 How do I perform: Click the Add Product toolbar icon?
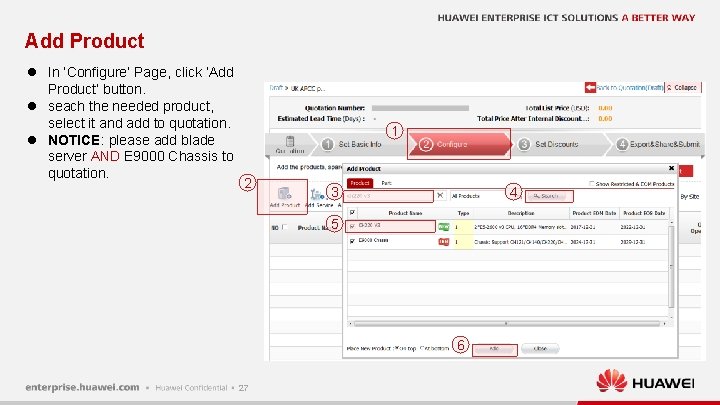coord(284,194)
